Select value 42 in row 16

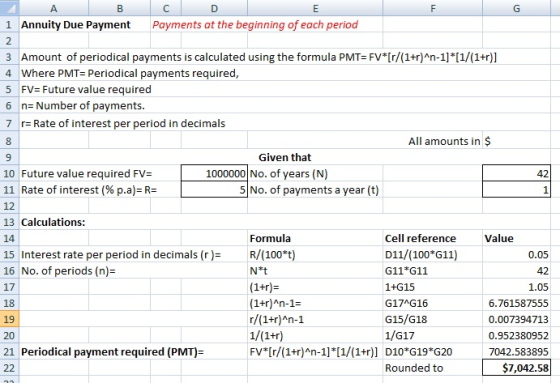tap(516, 271)
